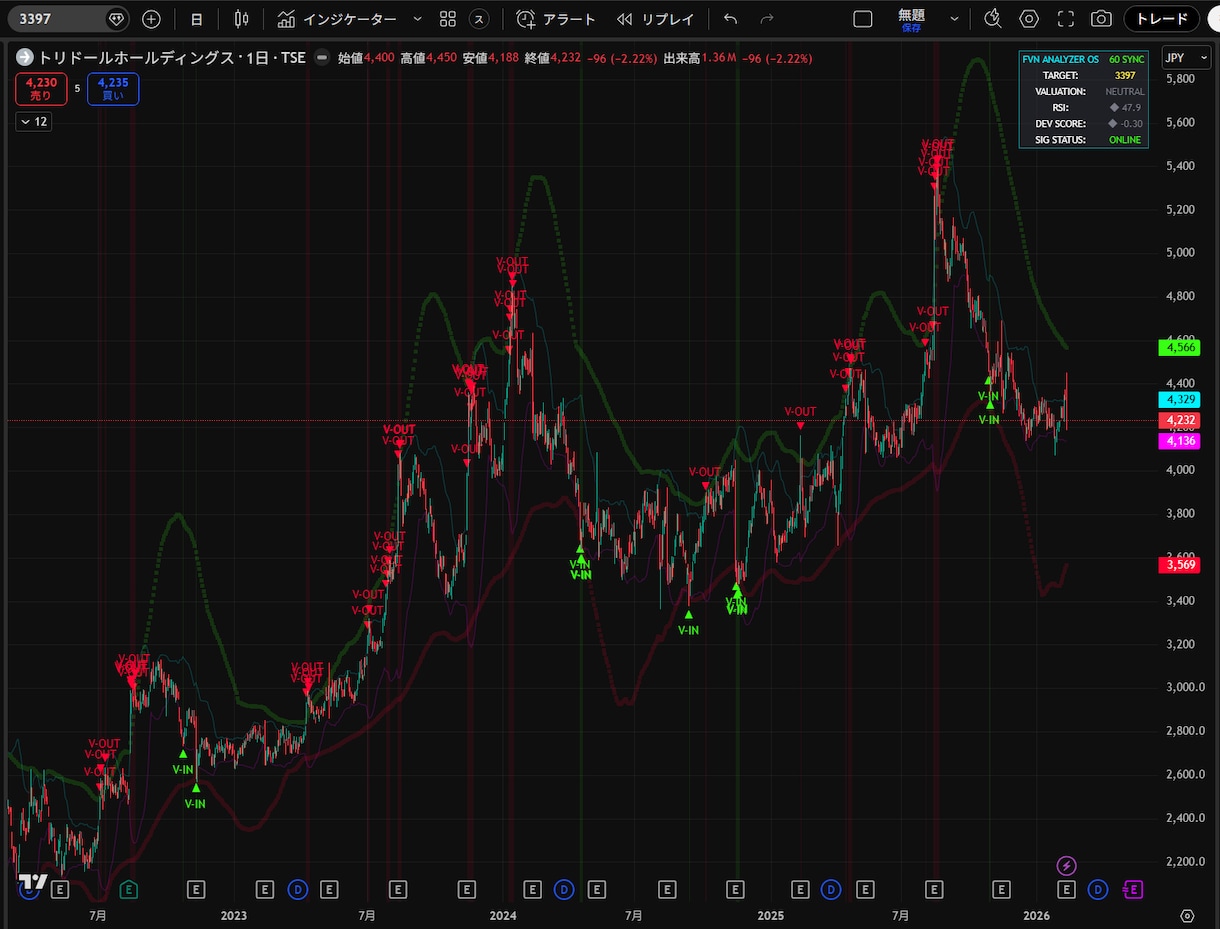The height and width of the screenshot is (929, 1220).
Task: Click the アラート label
Action: [569, 19]
